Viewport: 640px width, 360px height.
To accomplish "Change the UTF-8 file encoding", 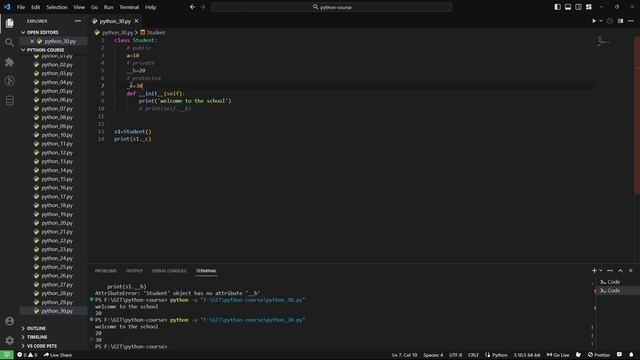I will click(x=456, y=355).
